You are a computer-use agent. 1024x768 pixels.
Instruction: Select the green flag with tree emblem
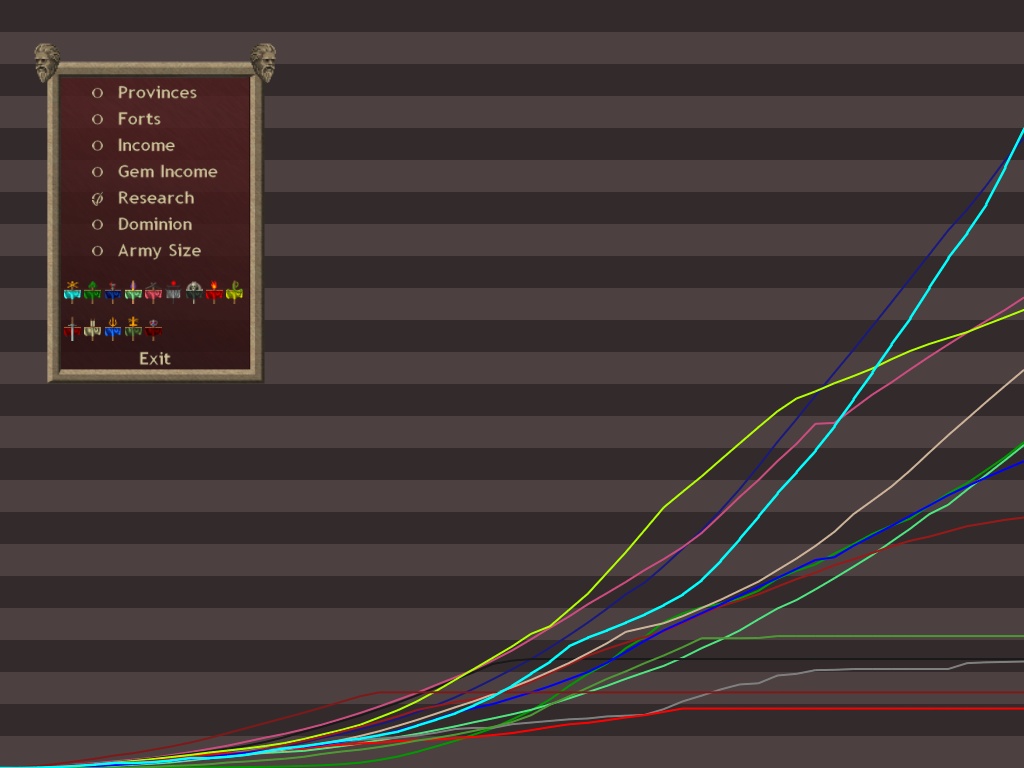point(93,292)
